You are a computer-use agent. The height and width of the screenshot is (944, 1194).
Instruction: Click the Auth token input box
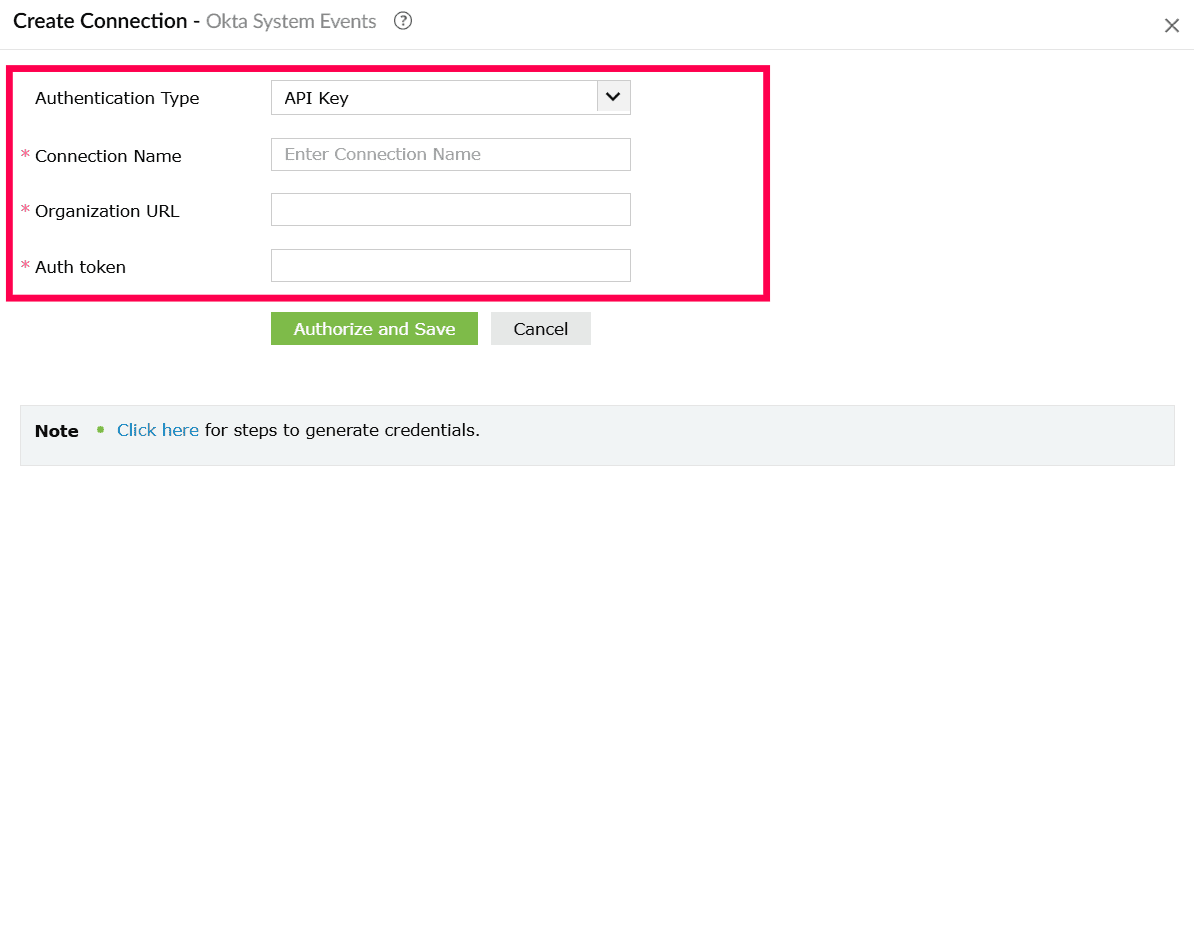tap(451, 266)
